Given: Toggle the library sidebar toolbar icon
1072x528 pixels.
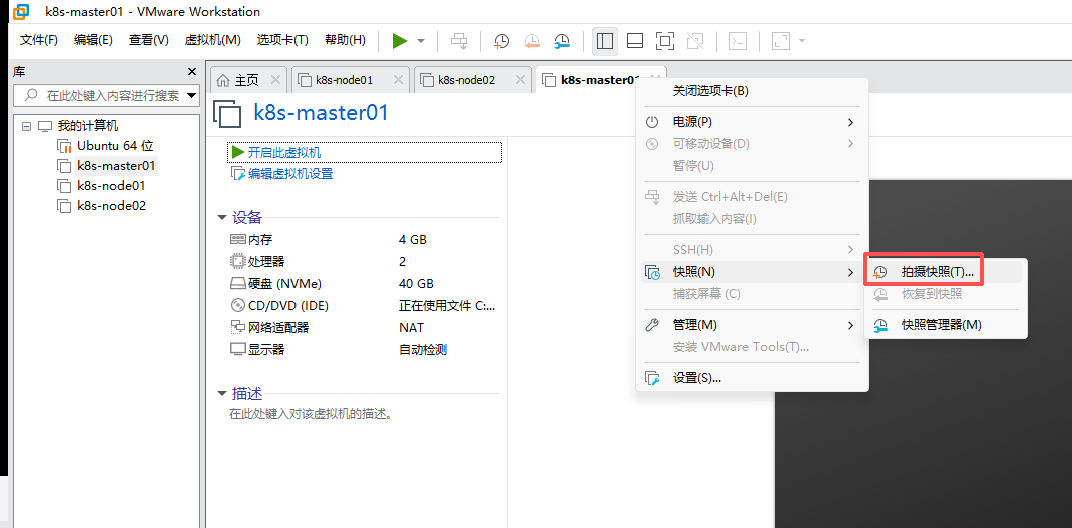Looking at the screenshot, I should (x=604, y=41).
